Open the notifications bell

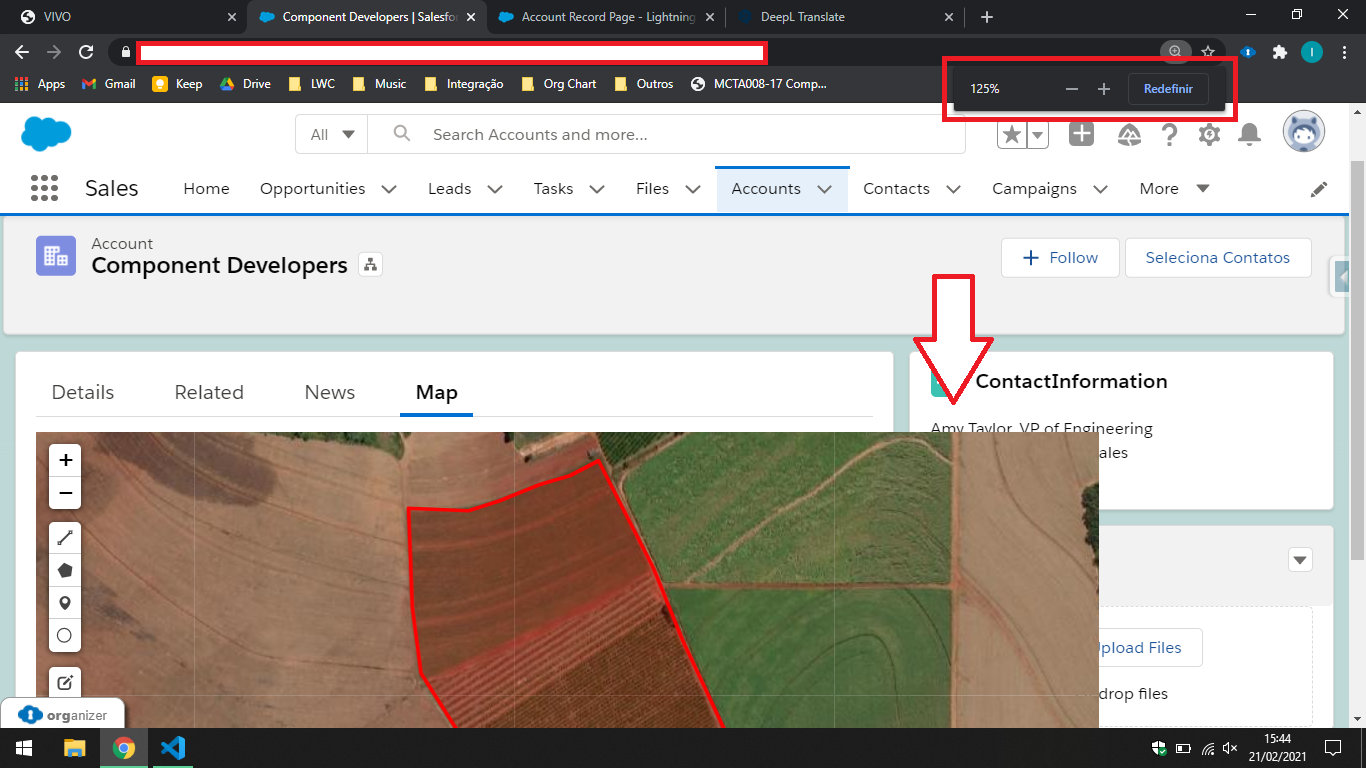1249,134
